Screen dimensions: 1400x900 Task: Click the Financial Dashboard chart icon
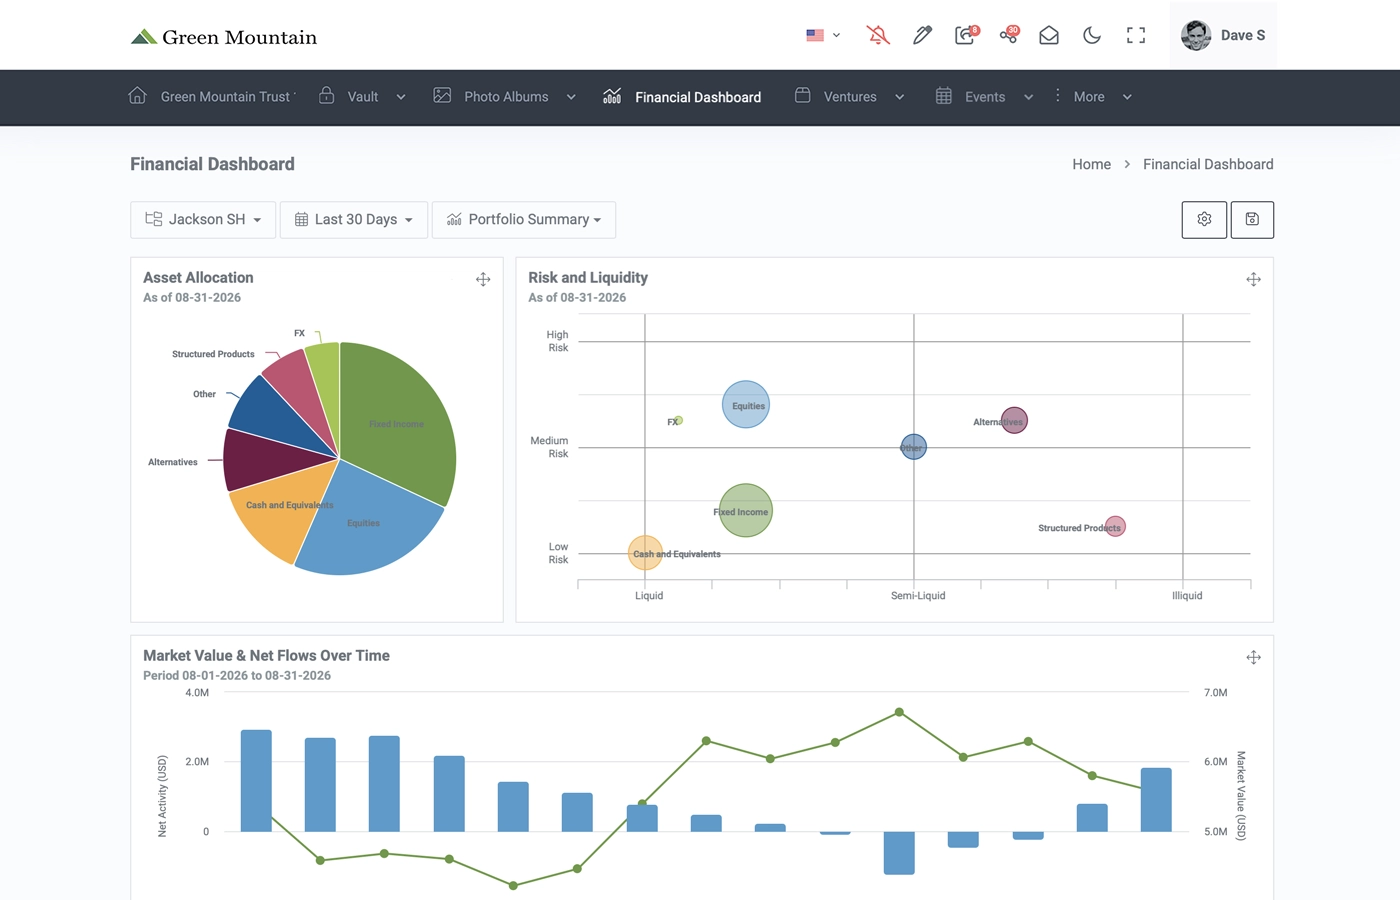coord(612,96)
